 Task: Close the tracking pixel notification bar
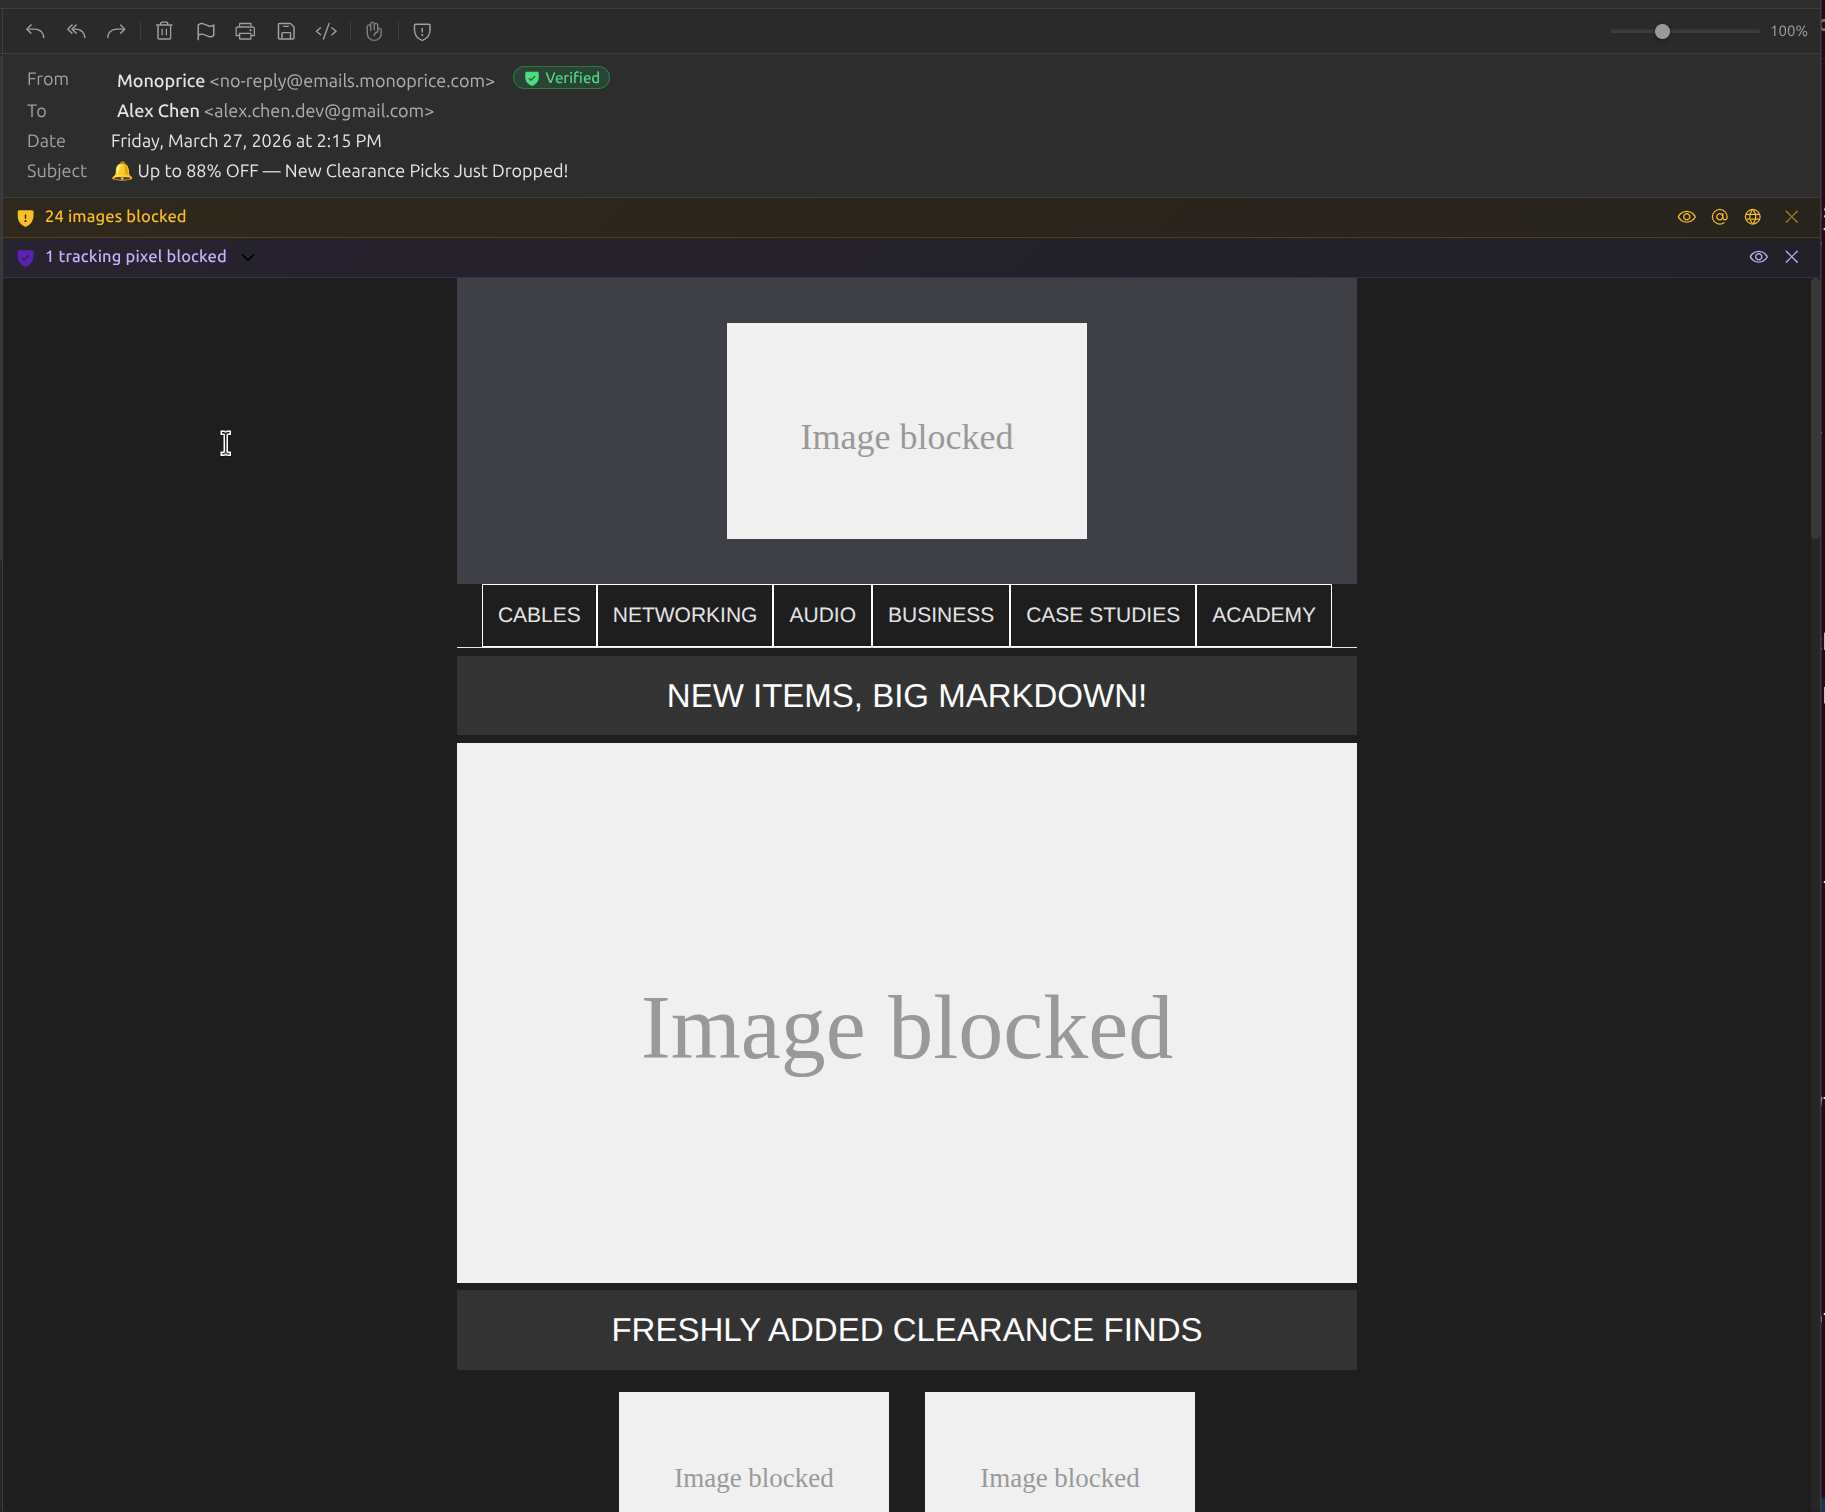pos(1791,257)
